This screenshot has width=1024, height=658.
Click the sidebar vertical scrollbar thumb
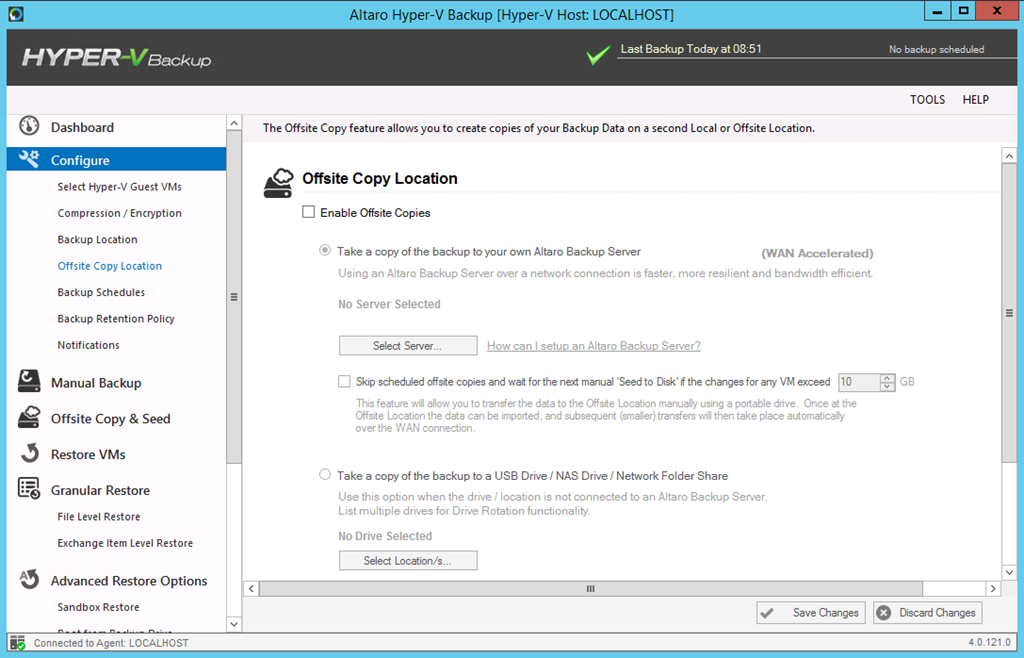click(x=234, y=297)
